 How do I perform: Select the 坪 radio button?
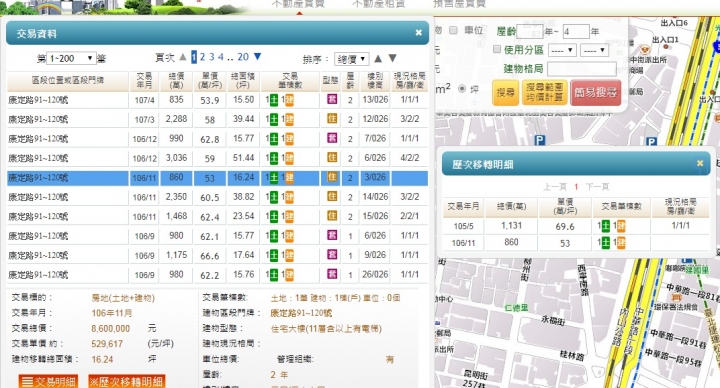(462, 89)
